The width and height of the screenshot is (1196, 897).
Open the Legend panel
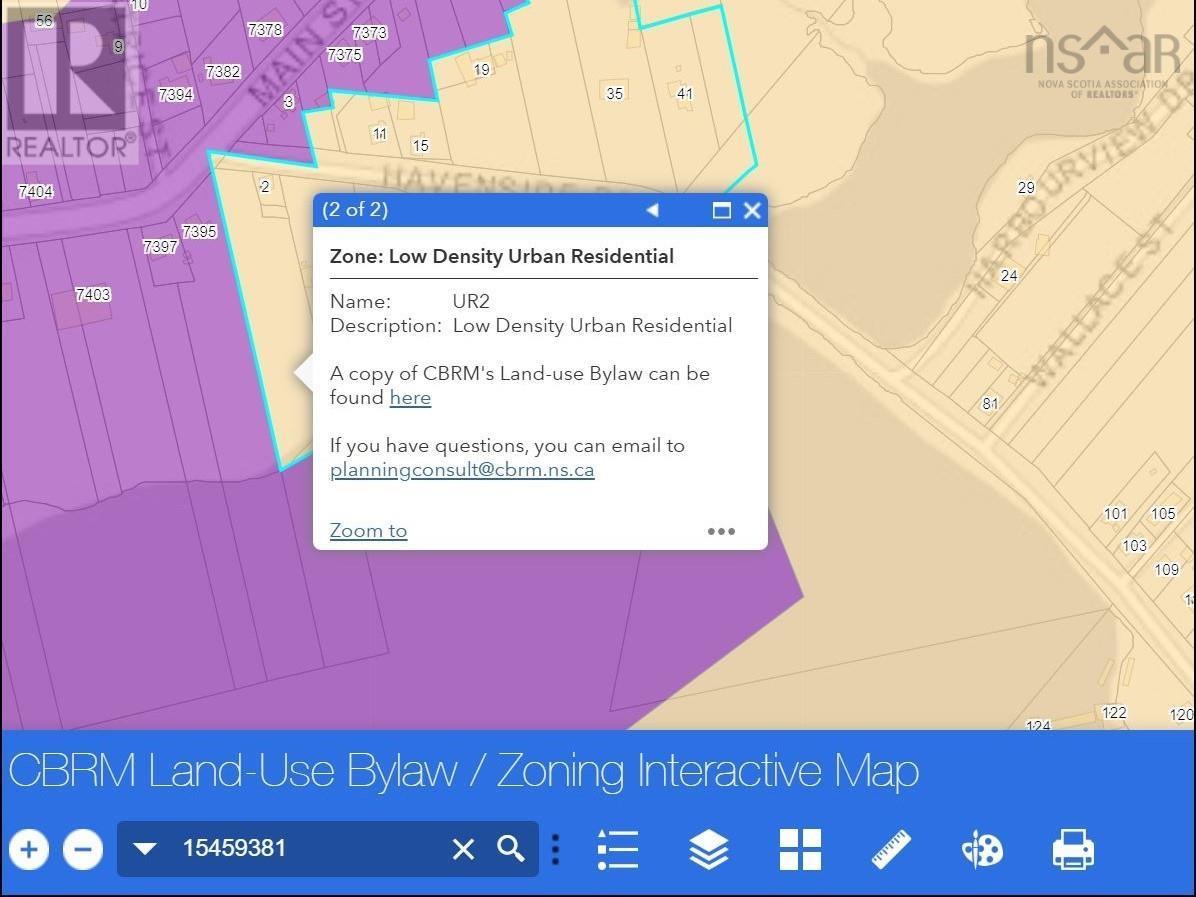click(x=617, y=849)
